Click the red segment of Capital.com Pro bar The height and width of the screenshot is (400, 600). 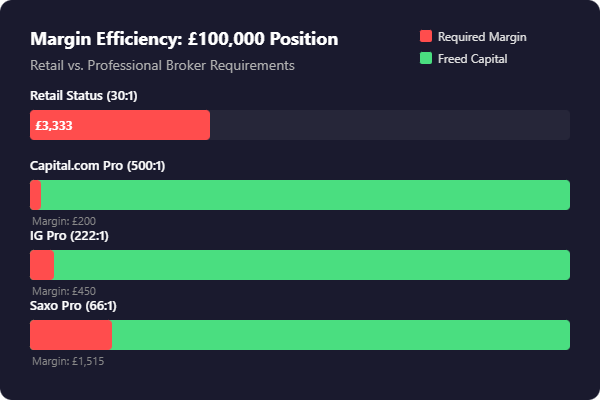click(x=36, y=195)
